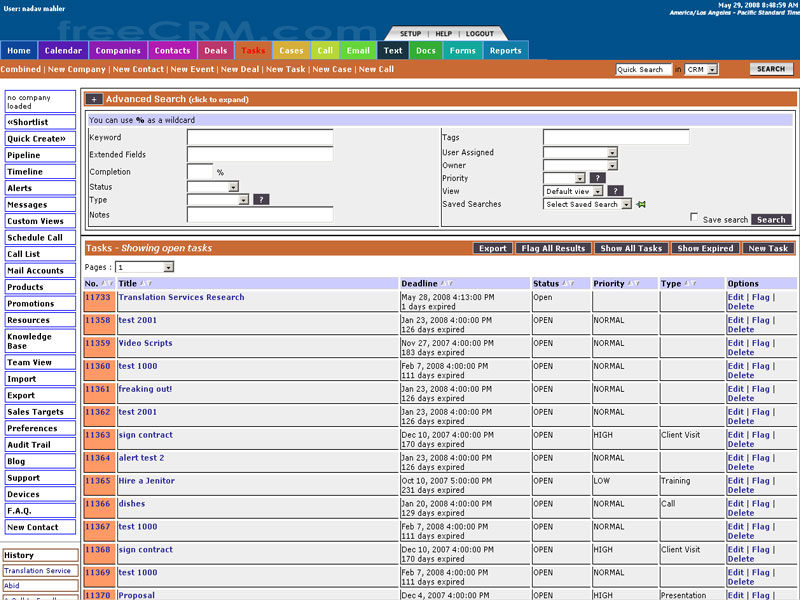Switch to the Calendar tab

63,51
